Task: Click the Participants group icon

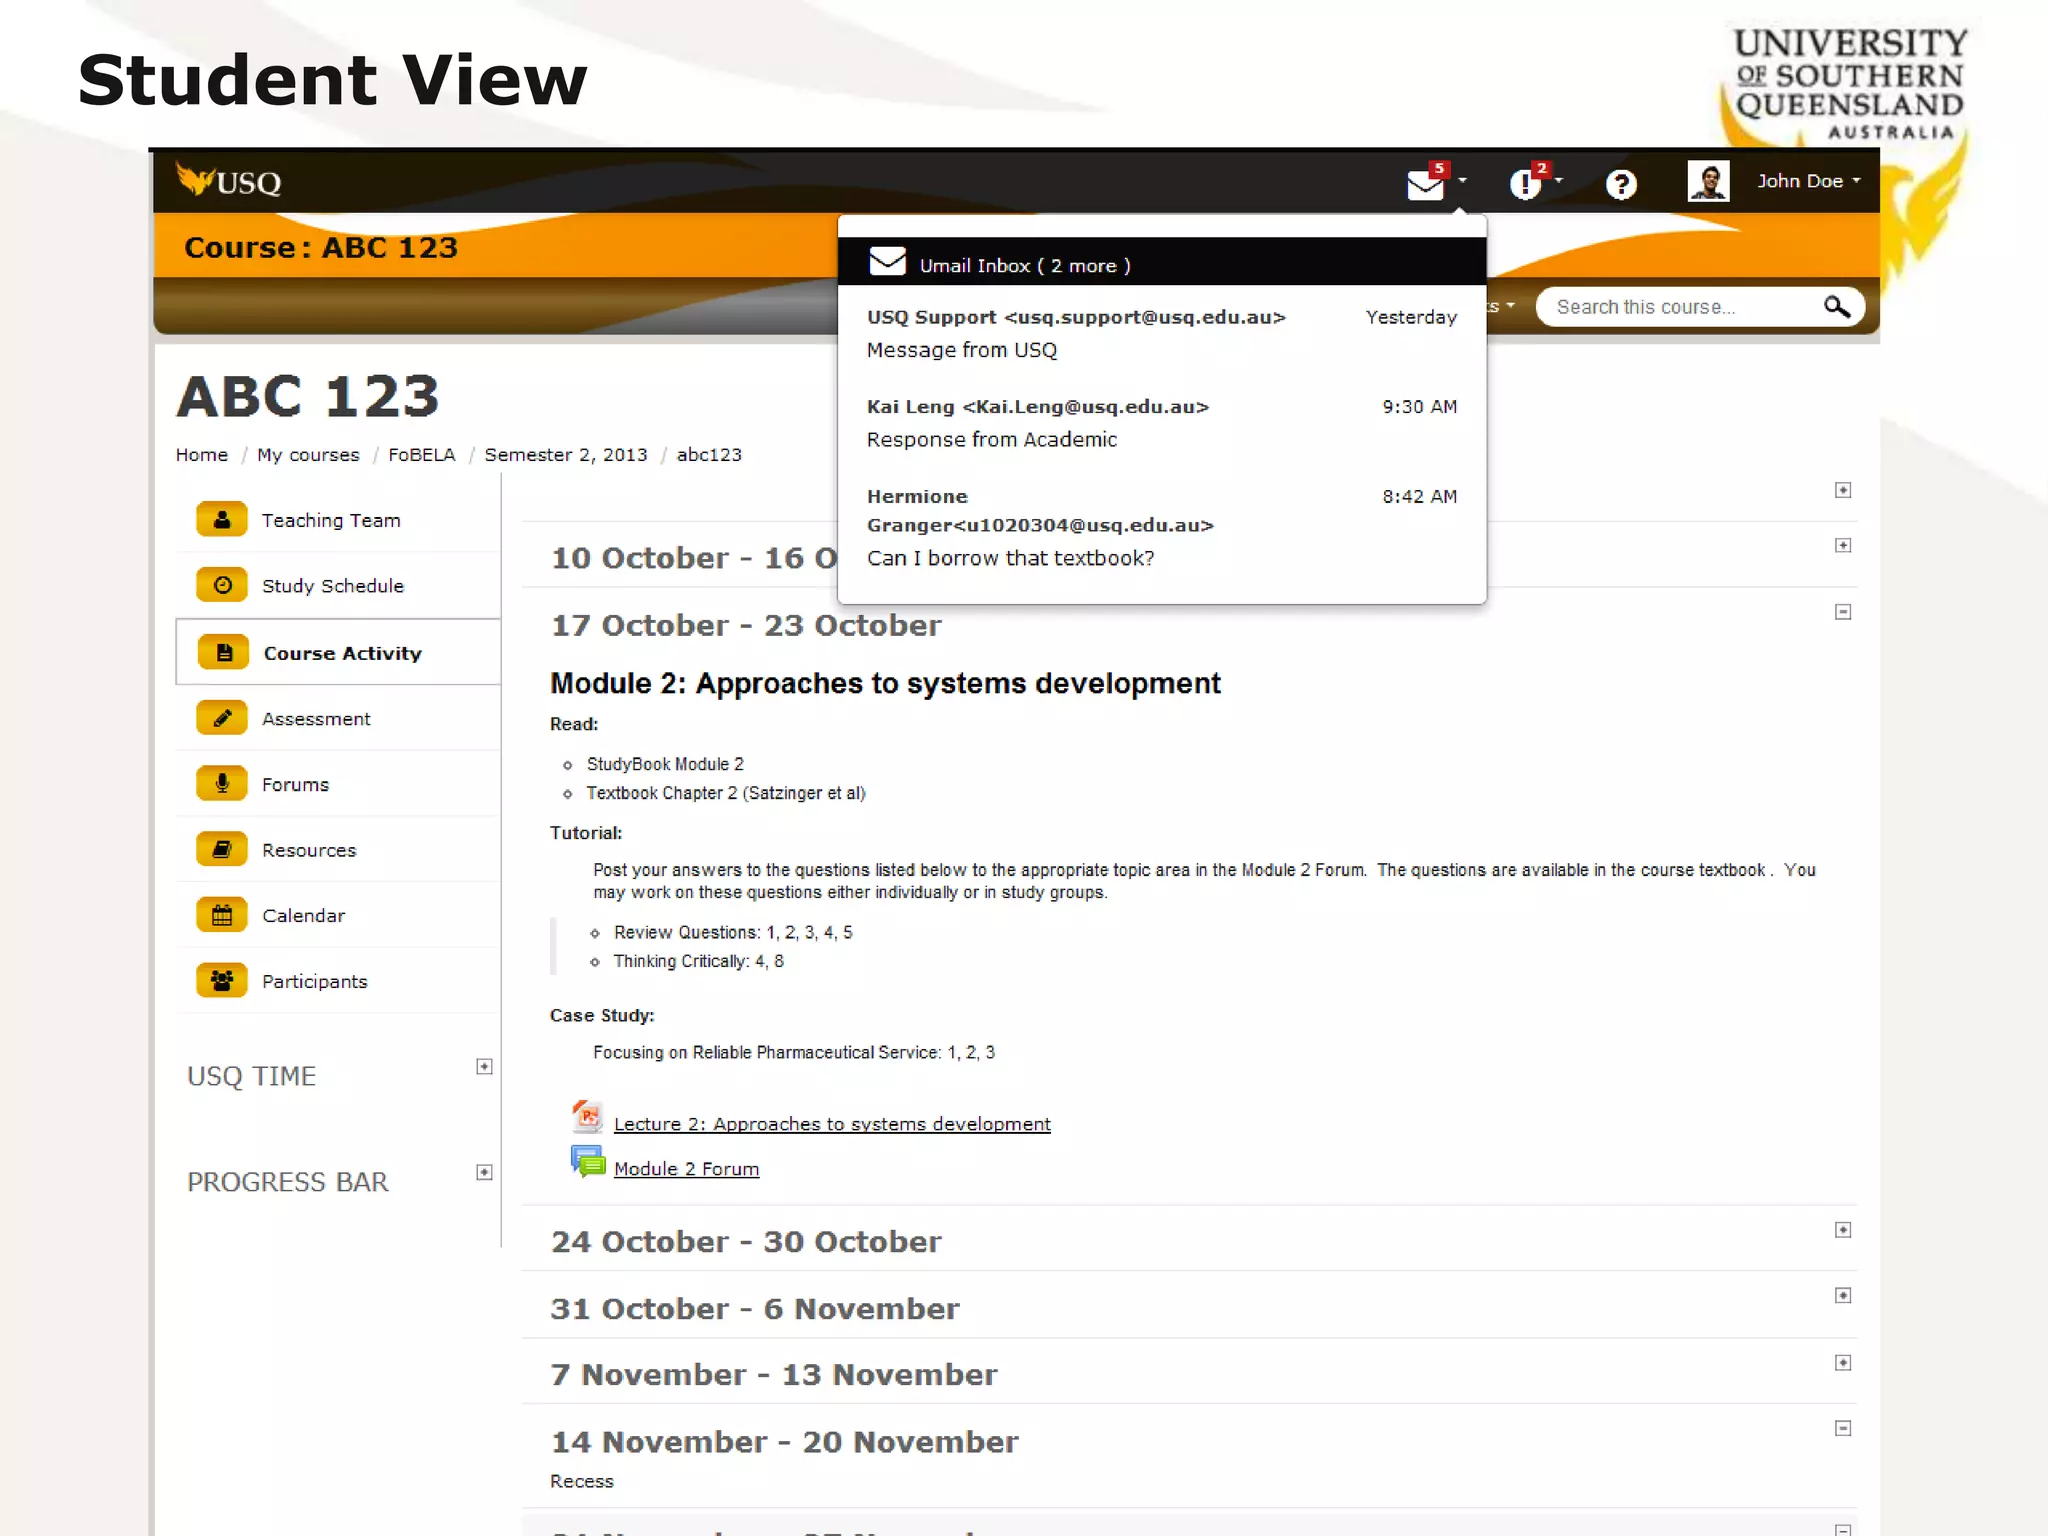Action: pyautogui.click(x=222, y=981)
